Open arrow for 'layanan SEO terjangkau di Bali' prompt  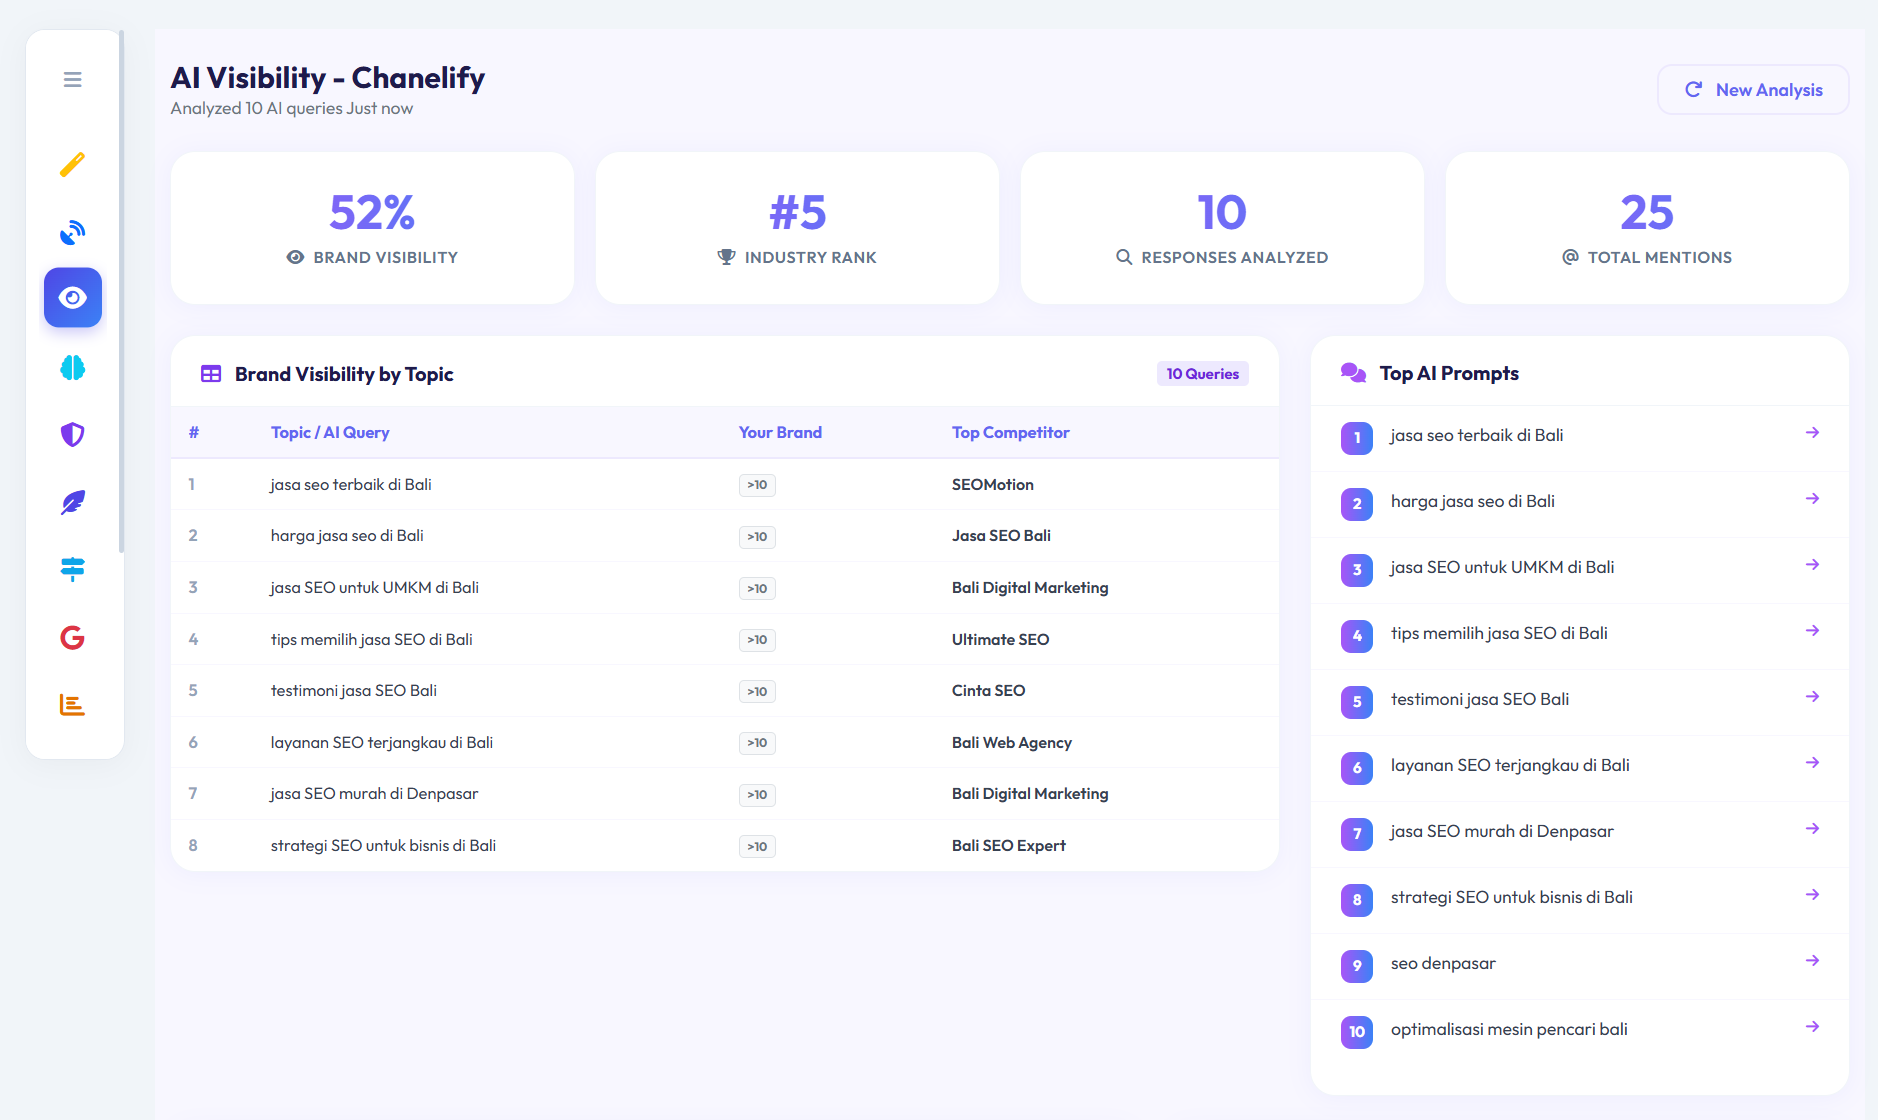(x=1812, y=763)
